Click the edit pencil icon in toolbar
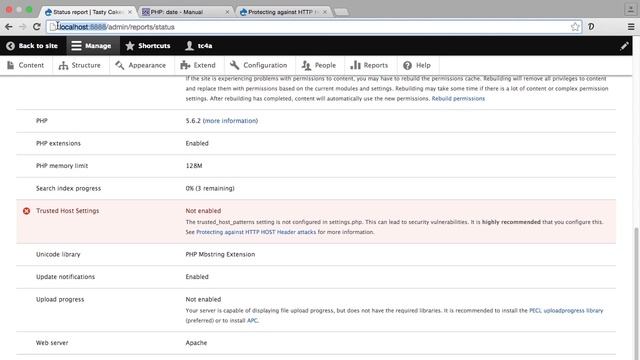 point(624,46)
